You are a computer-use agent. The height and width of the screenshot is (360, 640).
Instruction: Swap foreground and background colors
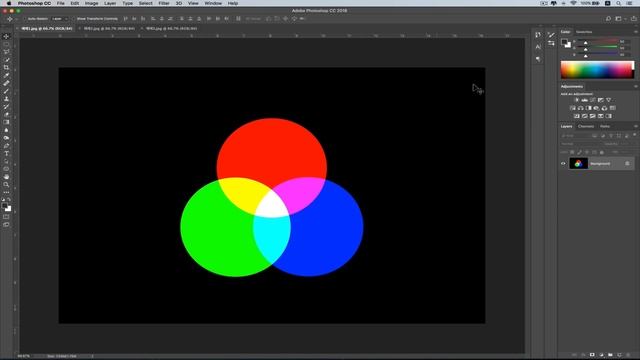pyautogui.click(x=9, y=200)
